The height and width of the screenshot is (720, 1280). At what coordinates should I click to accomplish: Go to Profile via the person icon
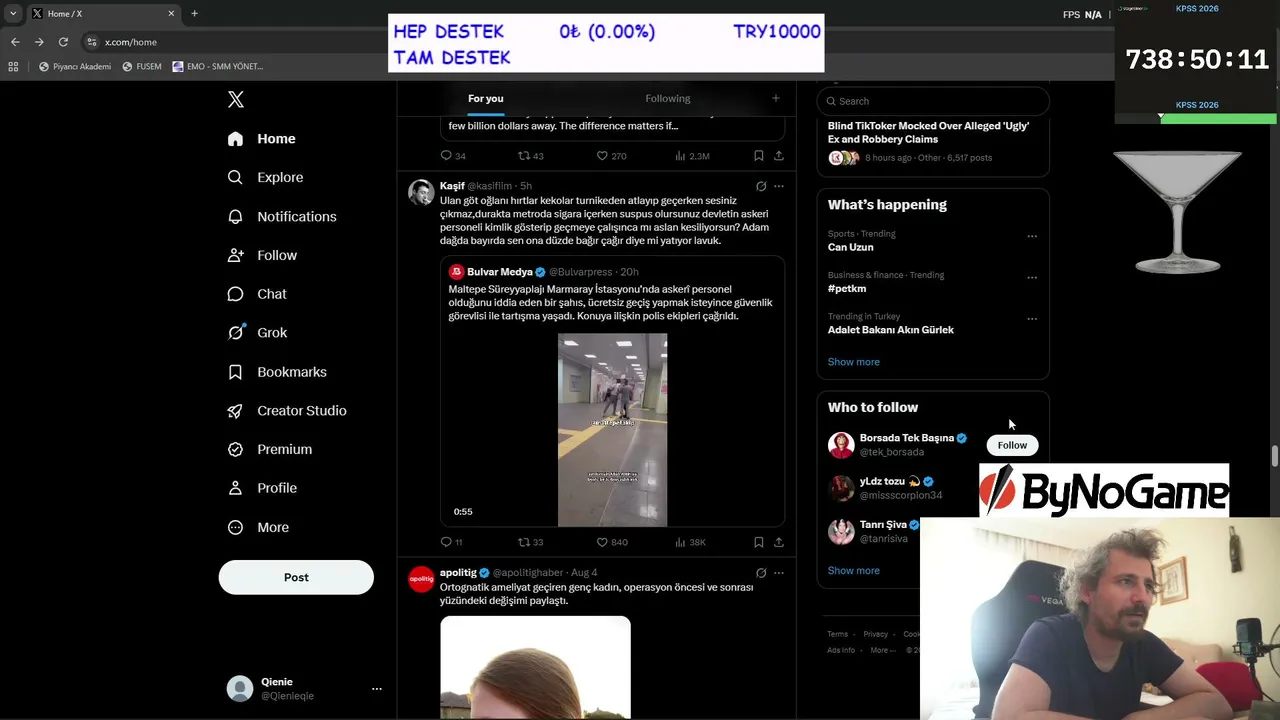(x=235, y=488)
